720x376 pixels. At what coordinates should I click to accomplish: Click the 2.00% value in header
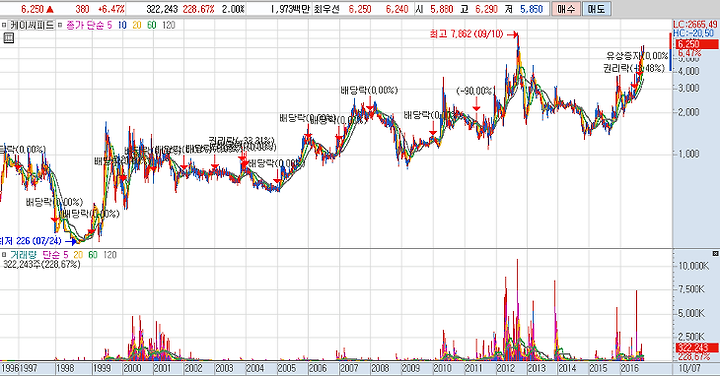[233, 9]
